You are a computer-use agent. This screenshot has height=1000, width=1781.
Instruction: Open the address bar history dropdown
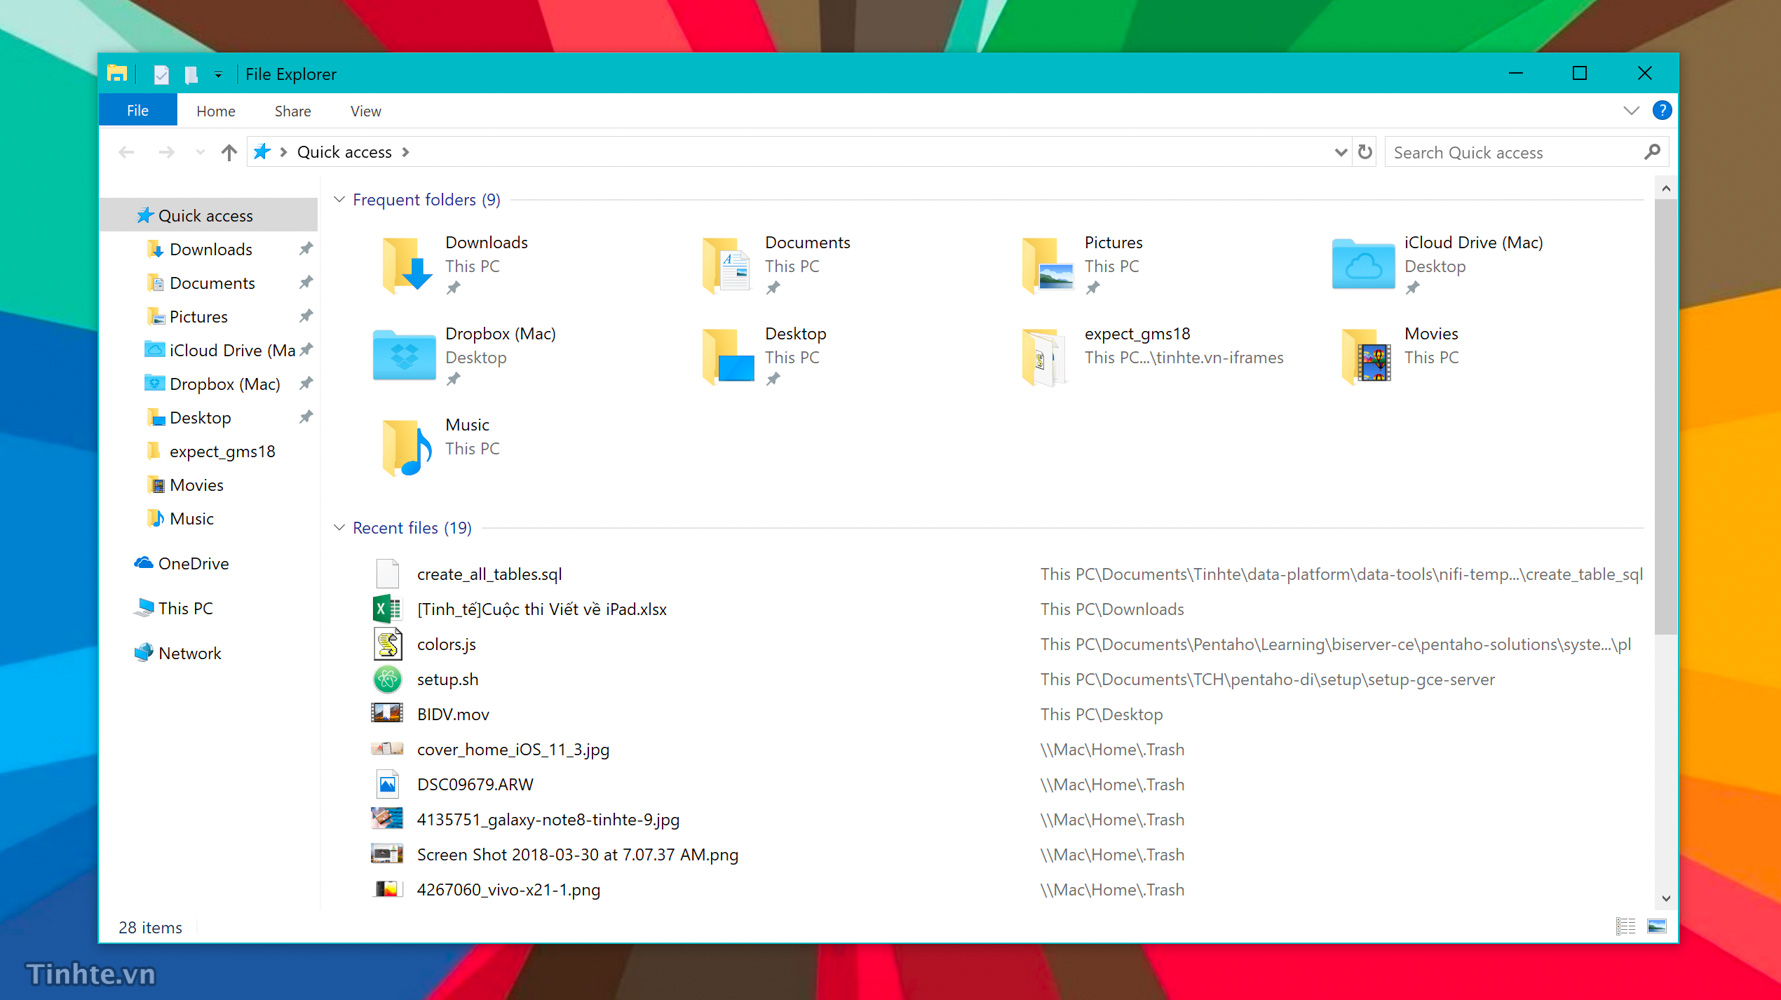[x=1340, y=152]
